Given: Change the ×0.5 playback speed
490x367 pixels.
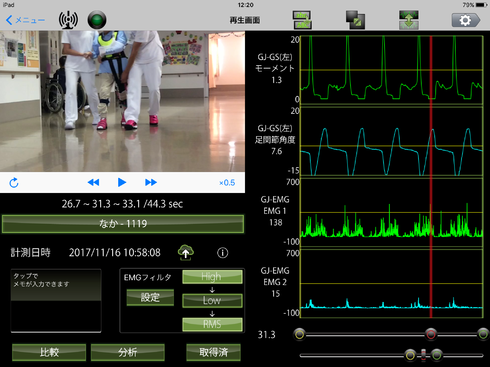Looking at the screenshot, I should pyautogui.click(x=227, y=183).
